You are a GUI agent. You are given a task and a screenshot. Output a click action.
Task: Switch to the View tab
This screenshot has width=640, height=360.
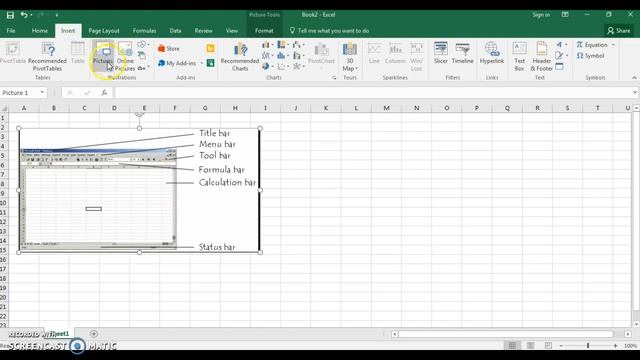(x=231, y=31)
